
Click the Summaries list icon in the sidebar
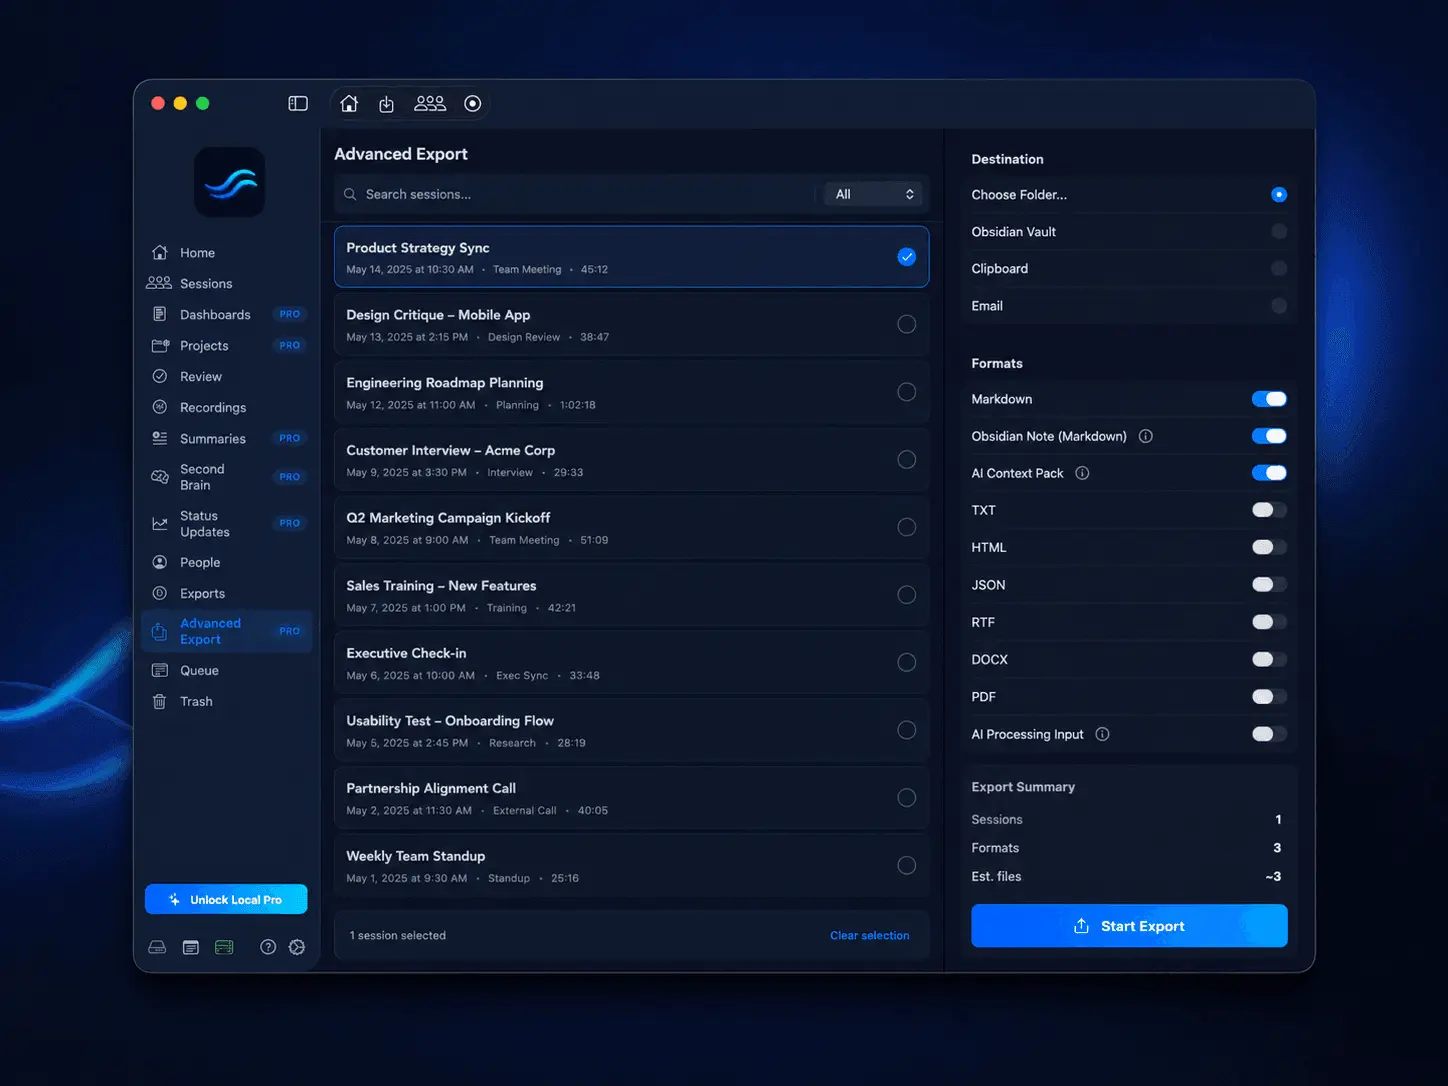[x=159, y=438]
